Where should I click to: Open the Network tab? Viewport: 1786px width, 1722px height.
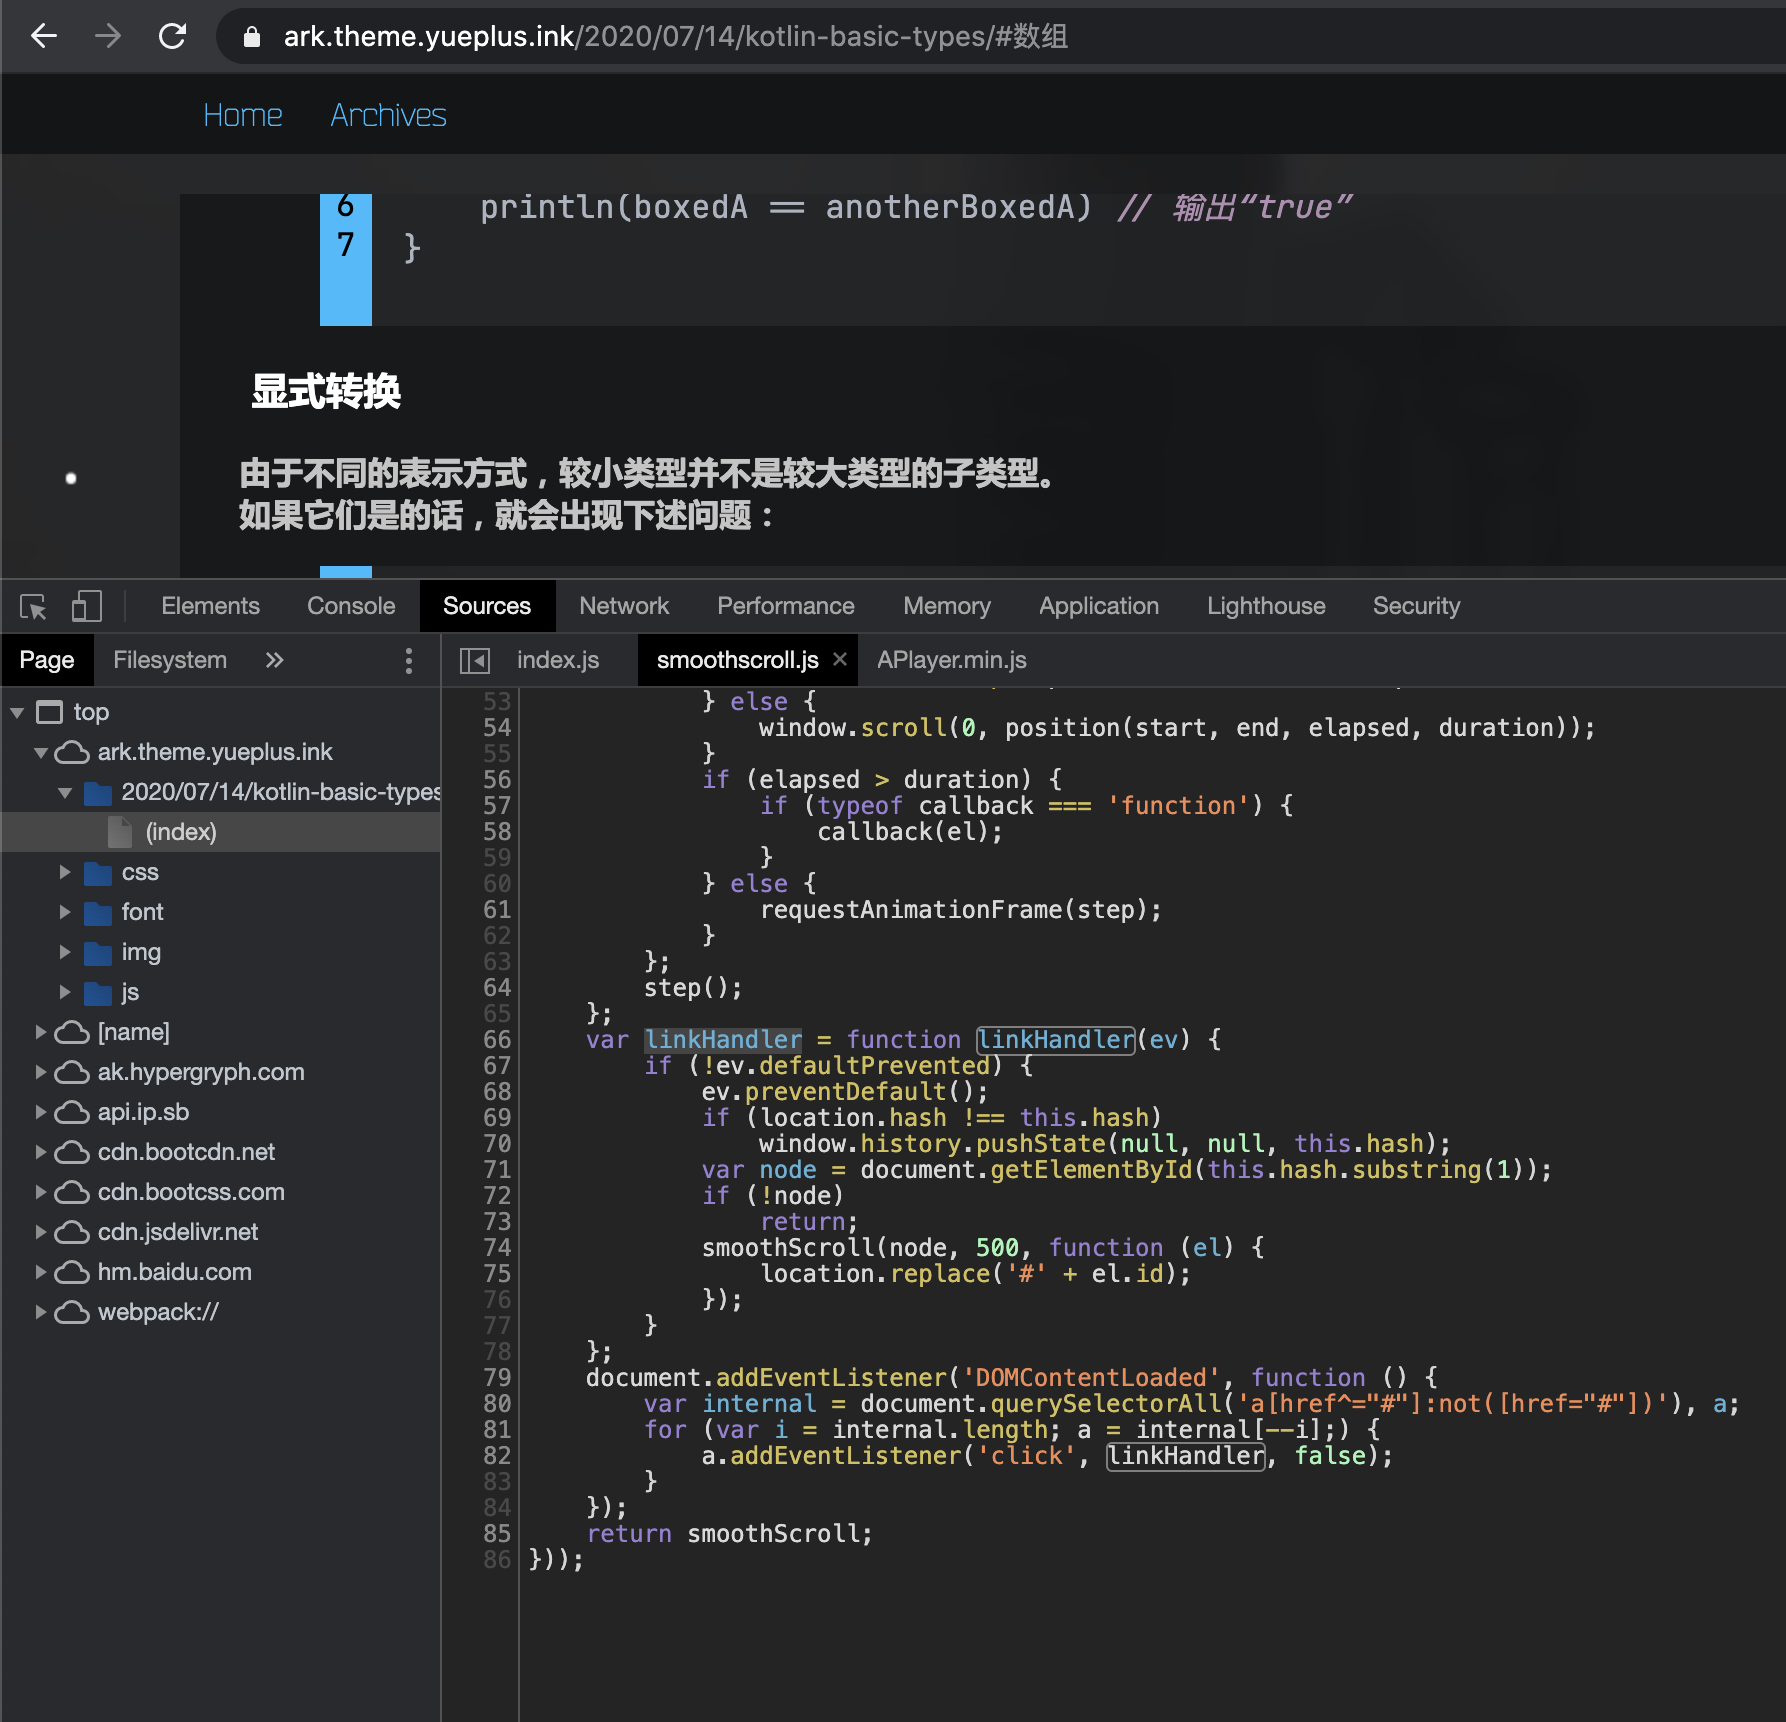624,606
